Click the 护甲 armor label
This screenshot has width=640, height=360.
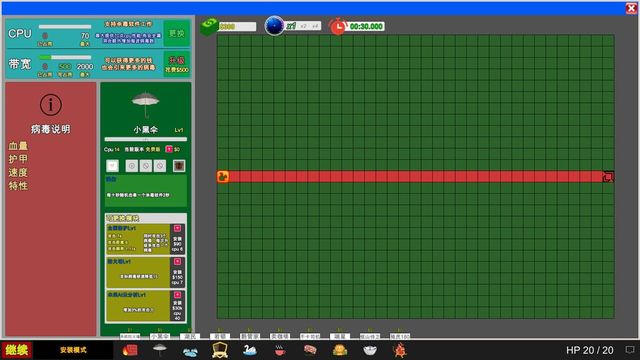tap(18, 159)
